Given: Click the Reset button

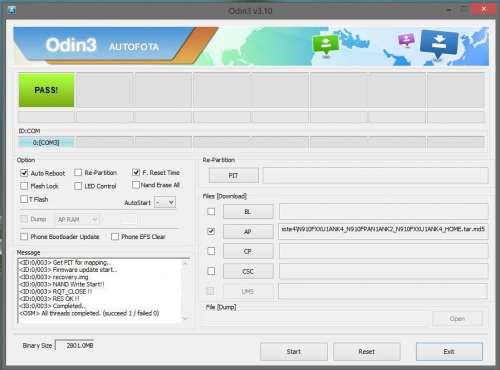Looking at the screenshot, I should pyautogui.click(x=367, y=352).
